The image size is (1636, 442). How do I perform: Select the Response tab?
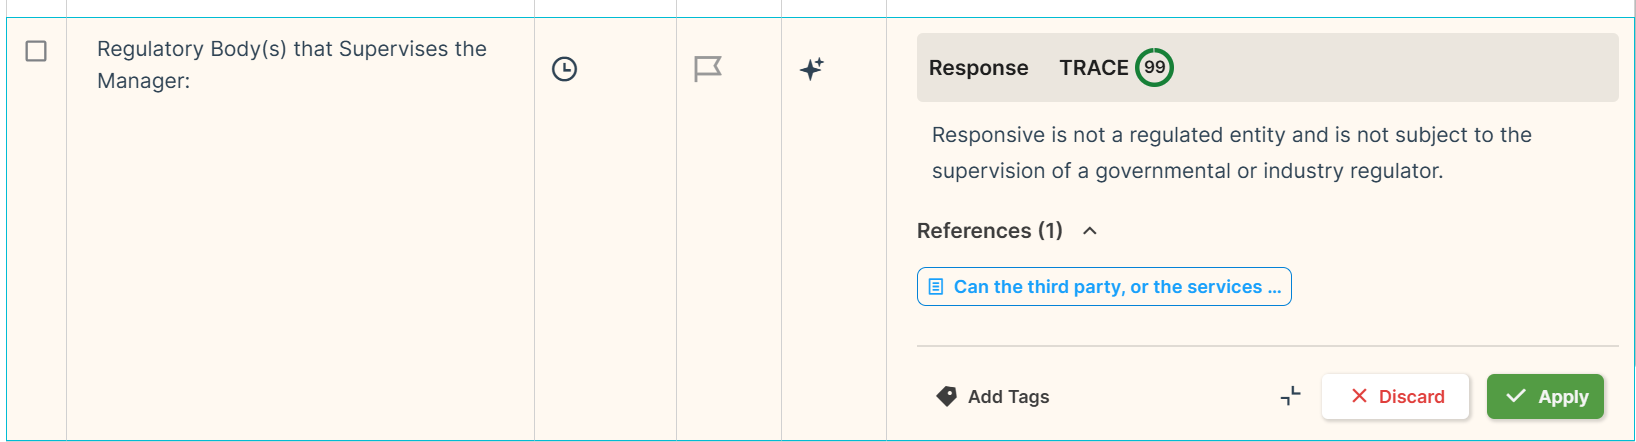pos(978,68)
